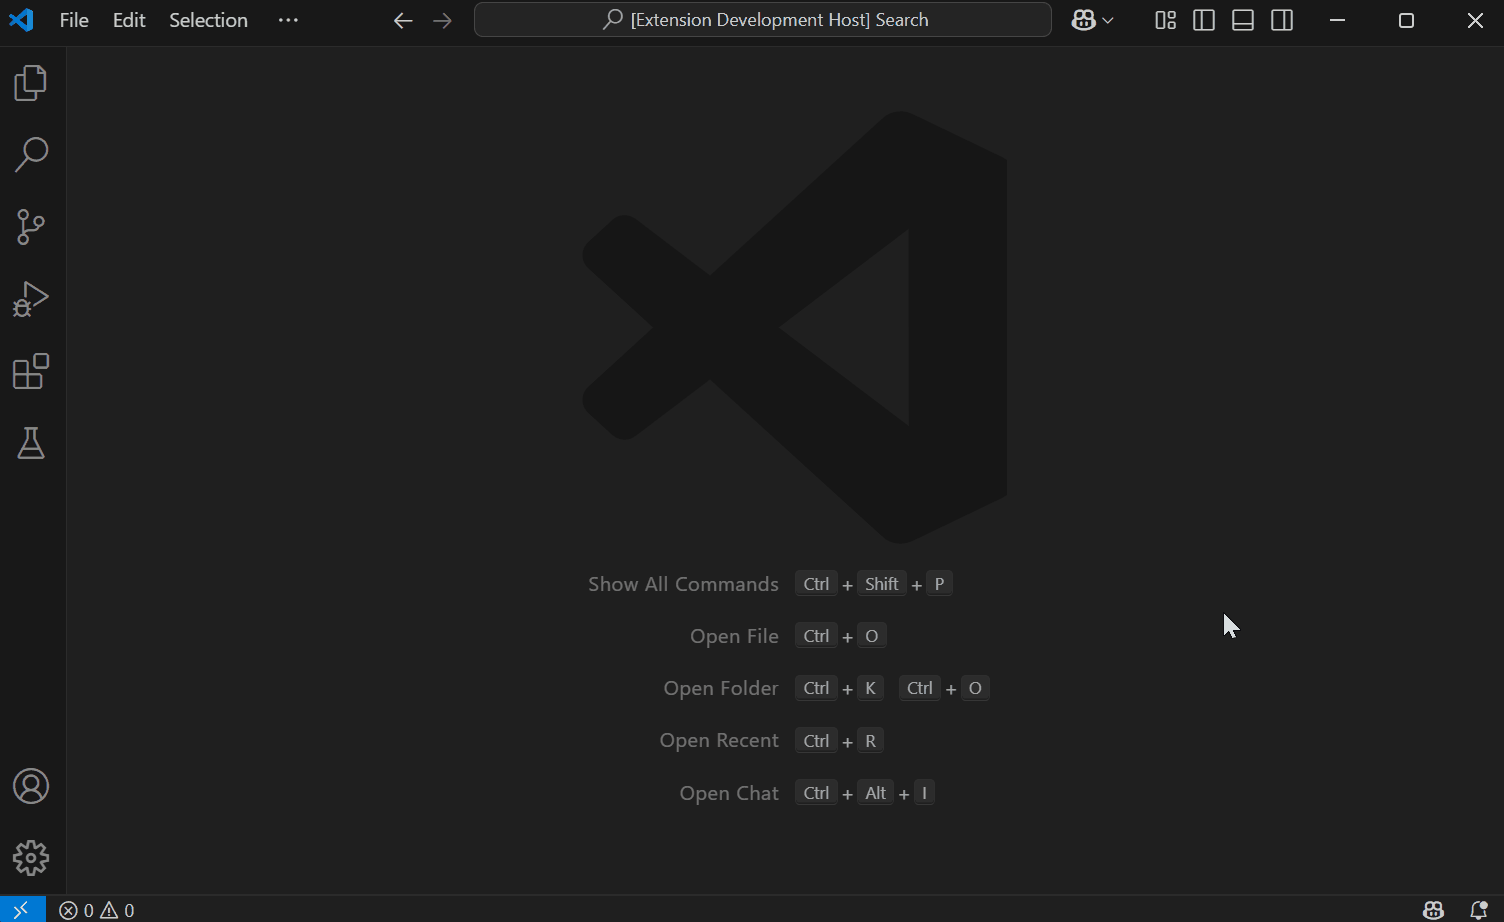Click the Extension Development Host search box
This screenshot has width=1504, height=922.
(x=762, y=20)
